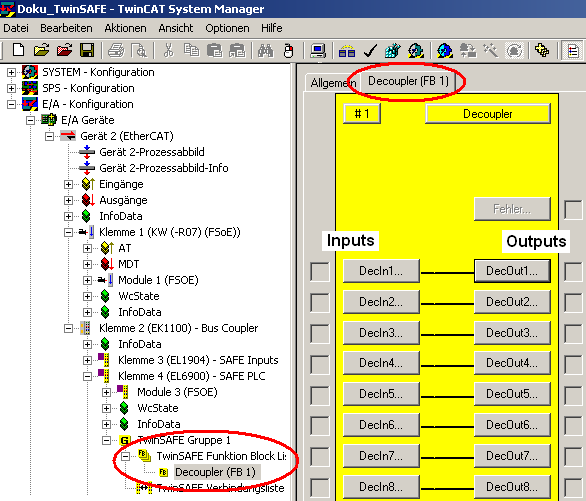Screen dimensions: 586x501
Task: Collapse TwinSAFE Funktion Block List node
Action: click(x=126, y=456)
